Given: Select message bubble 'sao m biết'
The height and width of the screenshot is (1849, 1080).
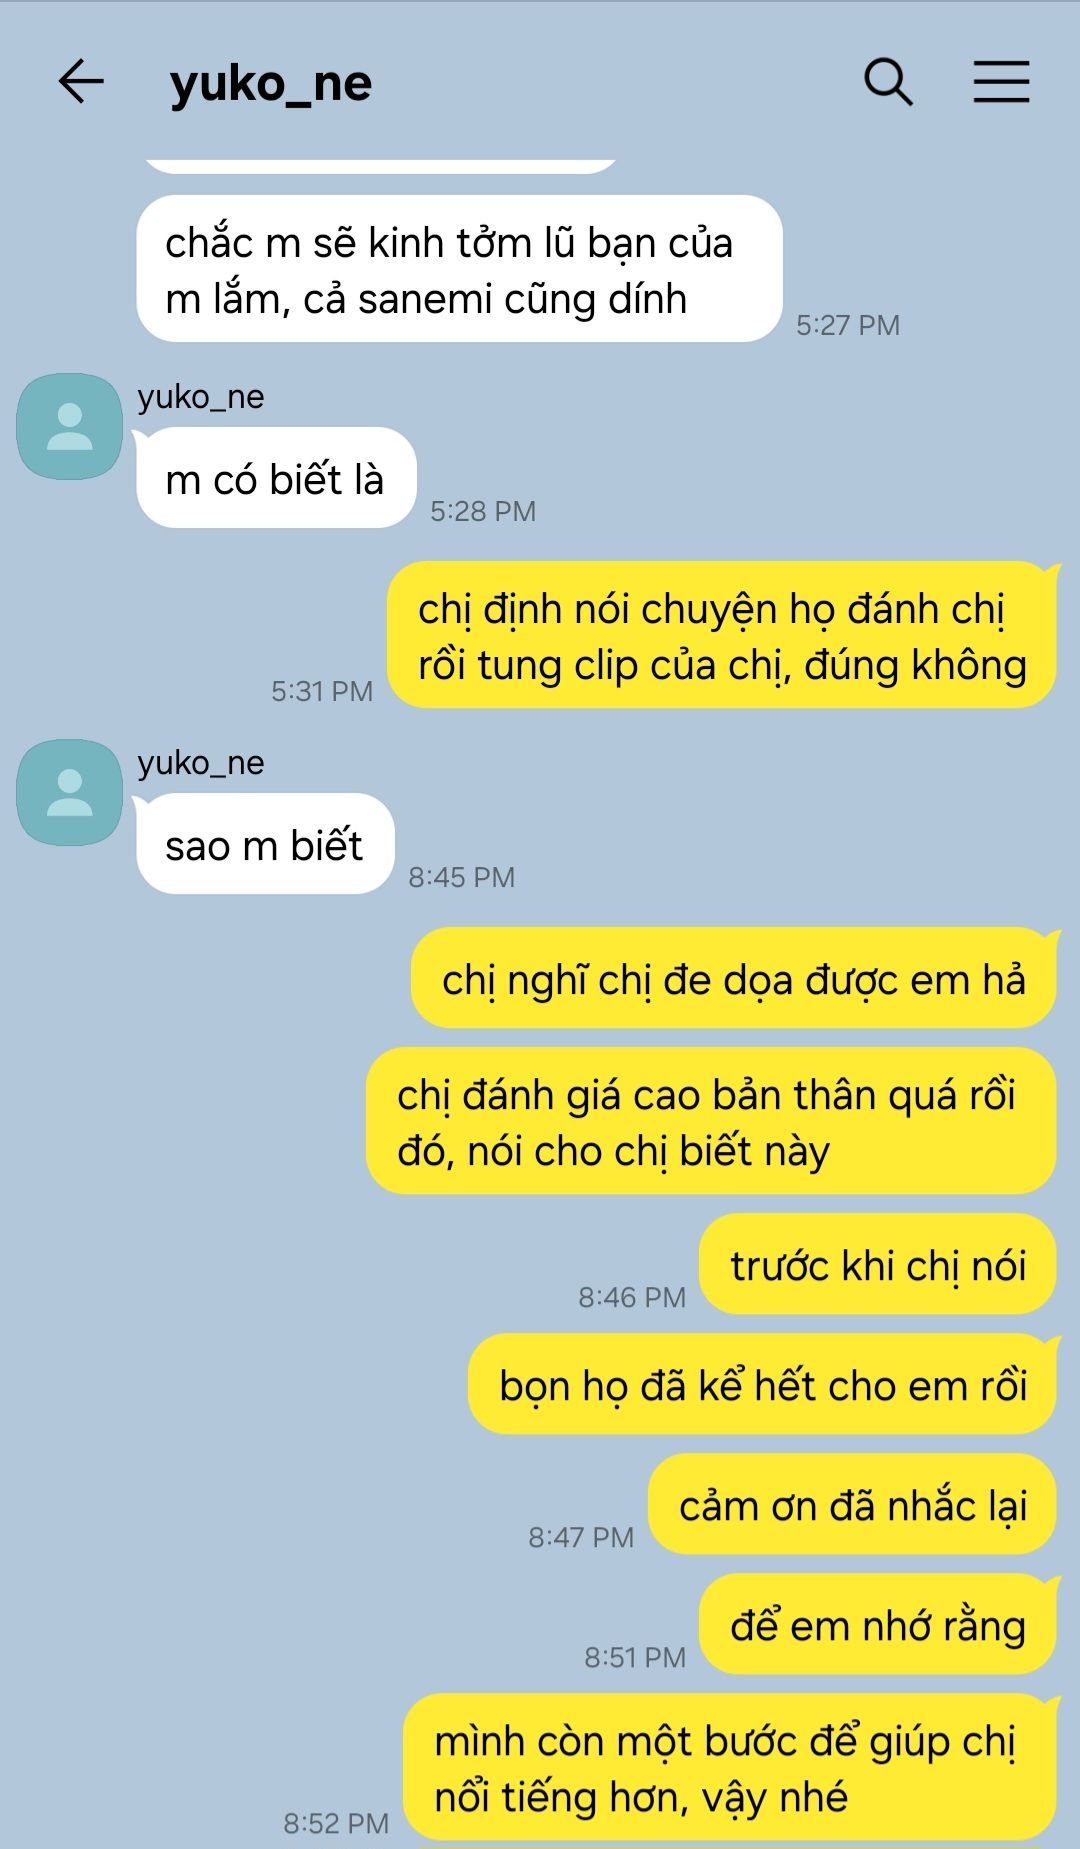Looking at the screenshot, I should [265, 844].
